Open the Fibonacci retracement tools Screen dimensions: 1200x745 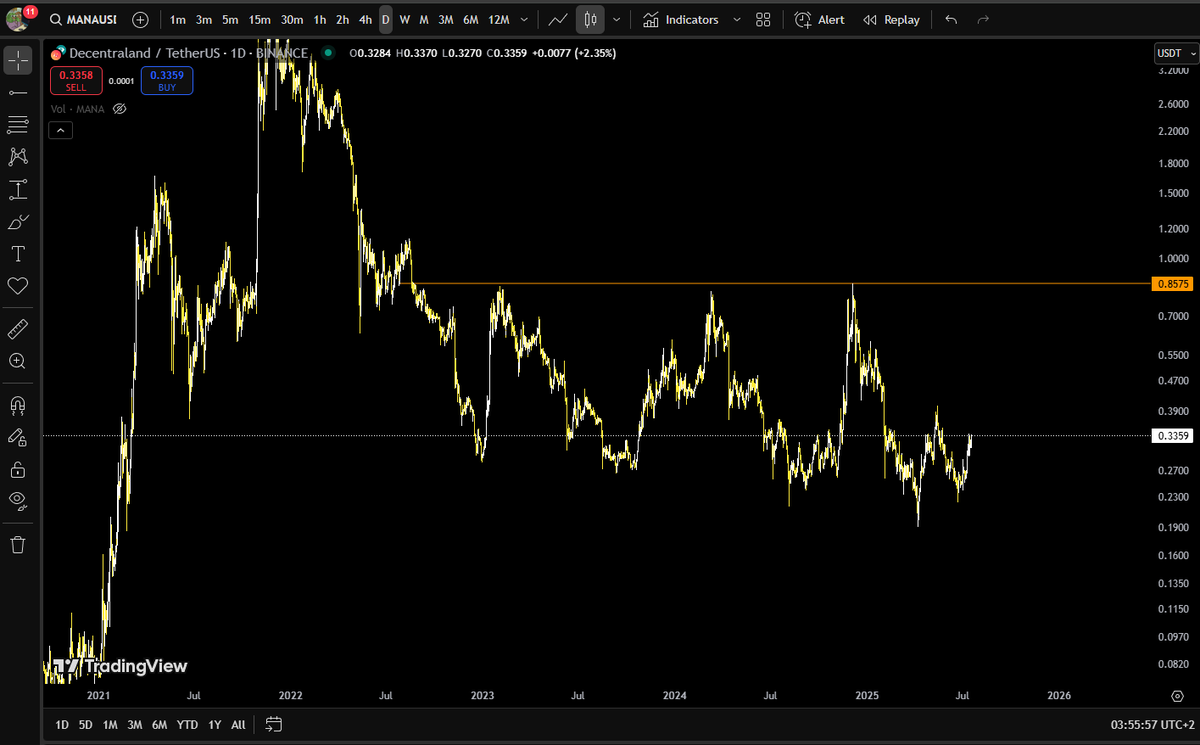point(18,124)
